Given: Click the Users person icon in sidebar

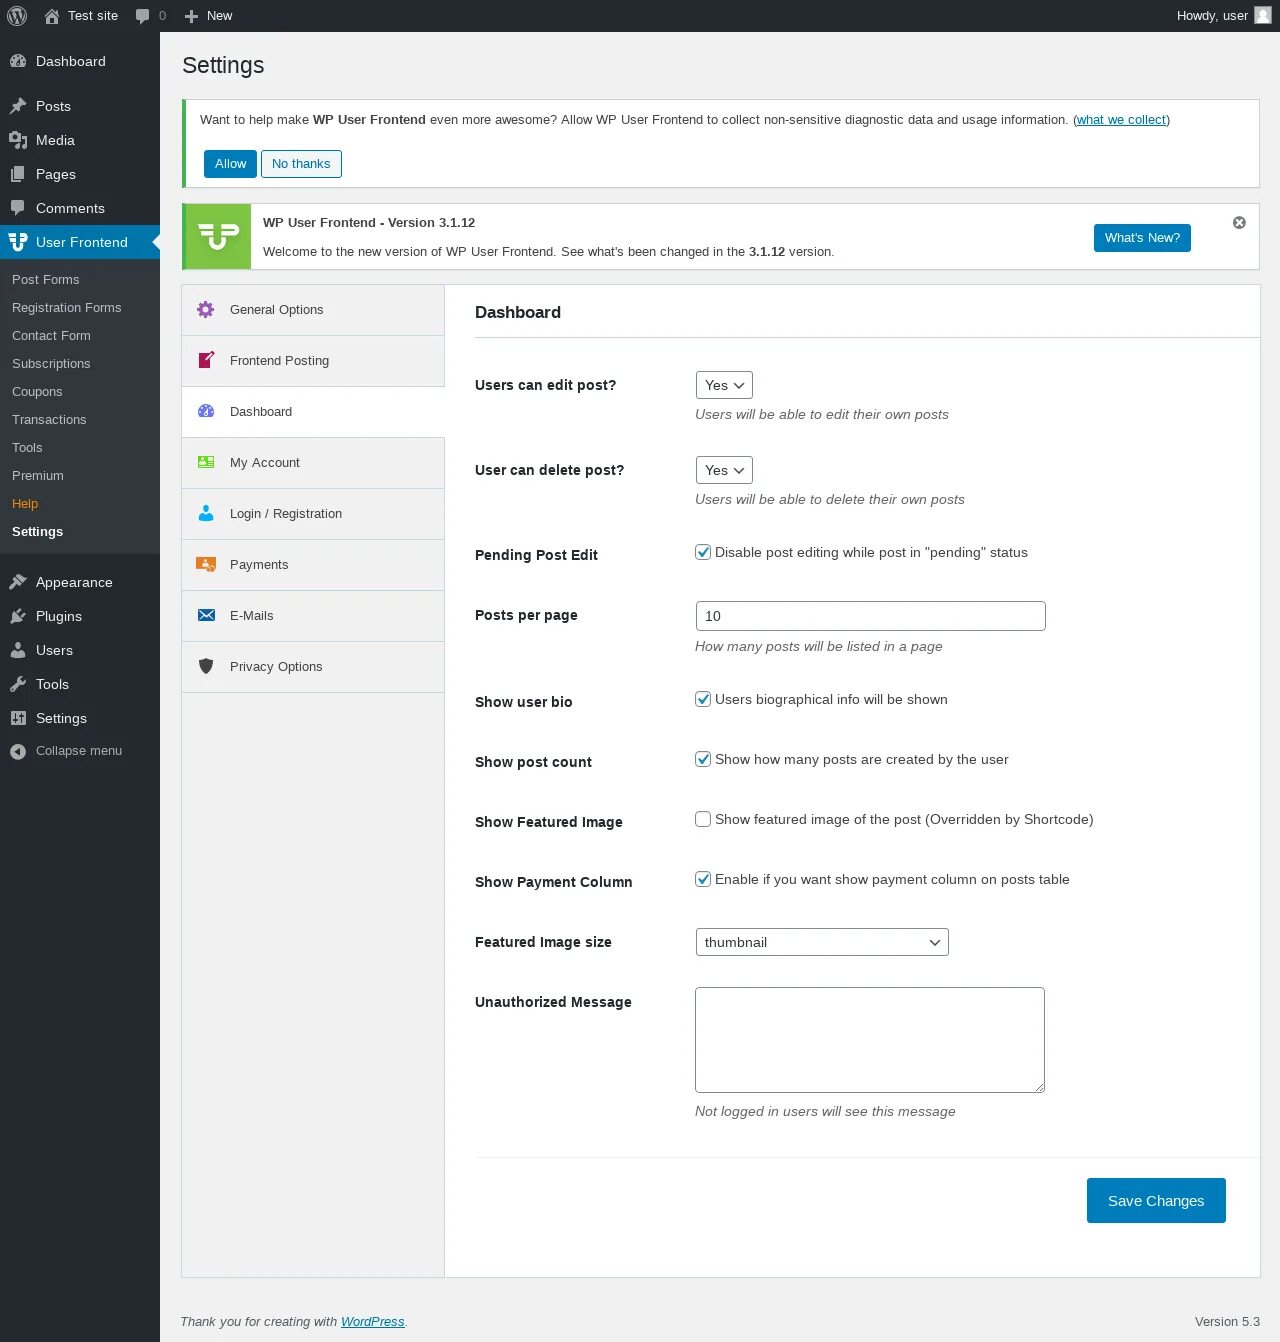Looking at the screenshot, I should 18,650.
